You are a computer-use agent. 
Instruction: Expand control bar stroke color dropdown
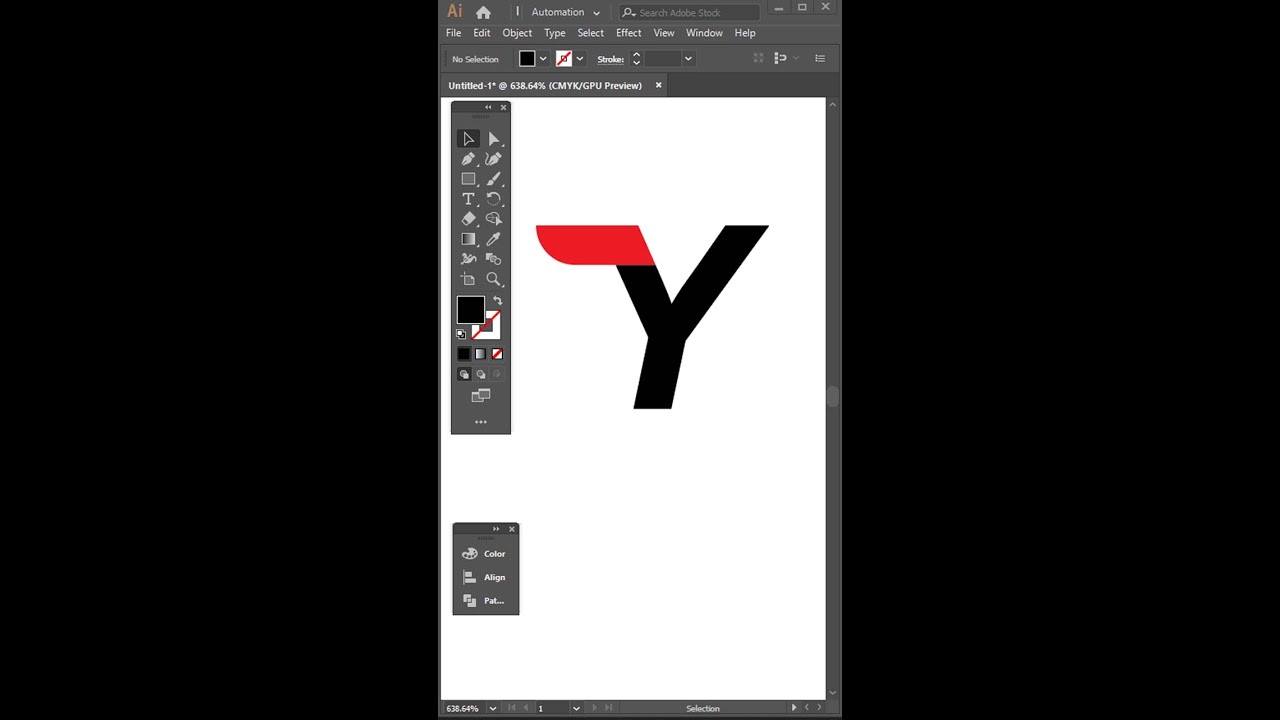click(x=579, y=59)
